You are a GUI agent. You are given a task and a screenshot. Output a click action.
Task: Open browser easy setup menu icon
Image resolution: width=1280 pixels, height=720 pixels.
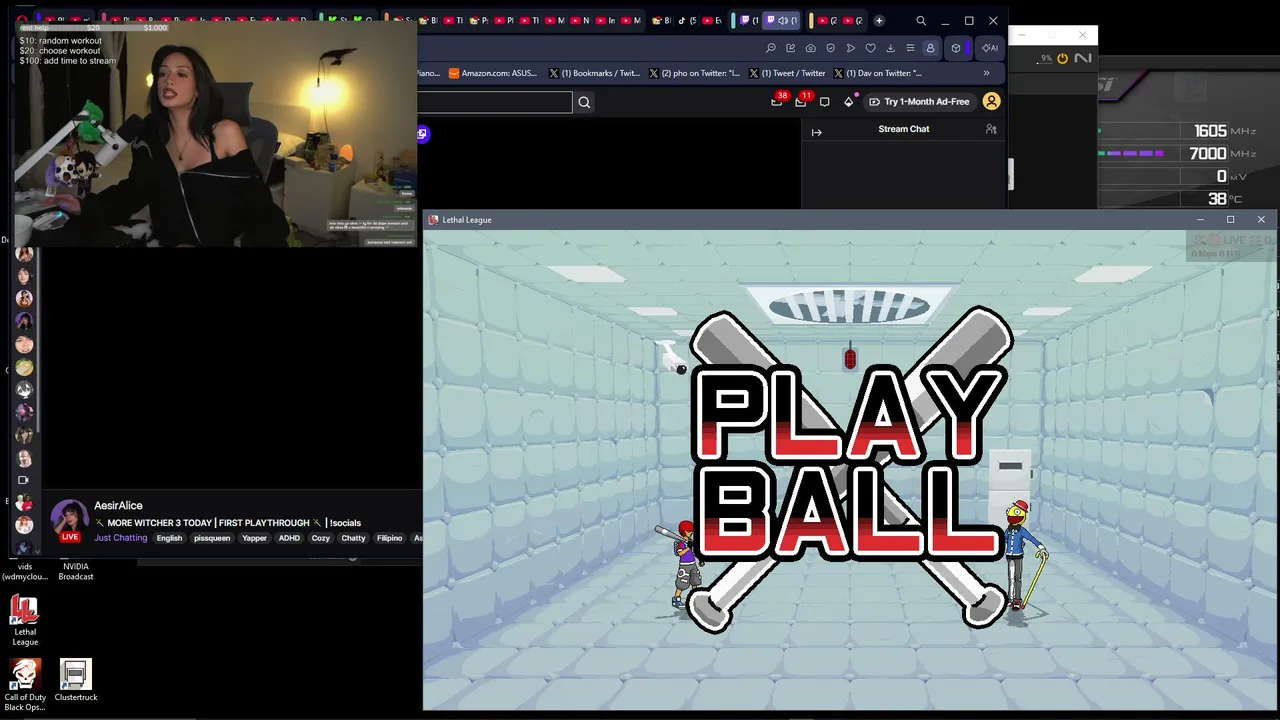[910, 48]
